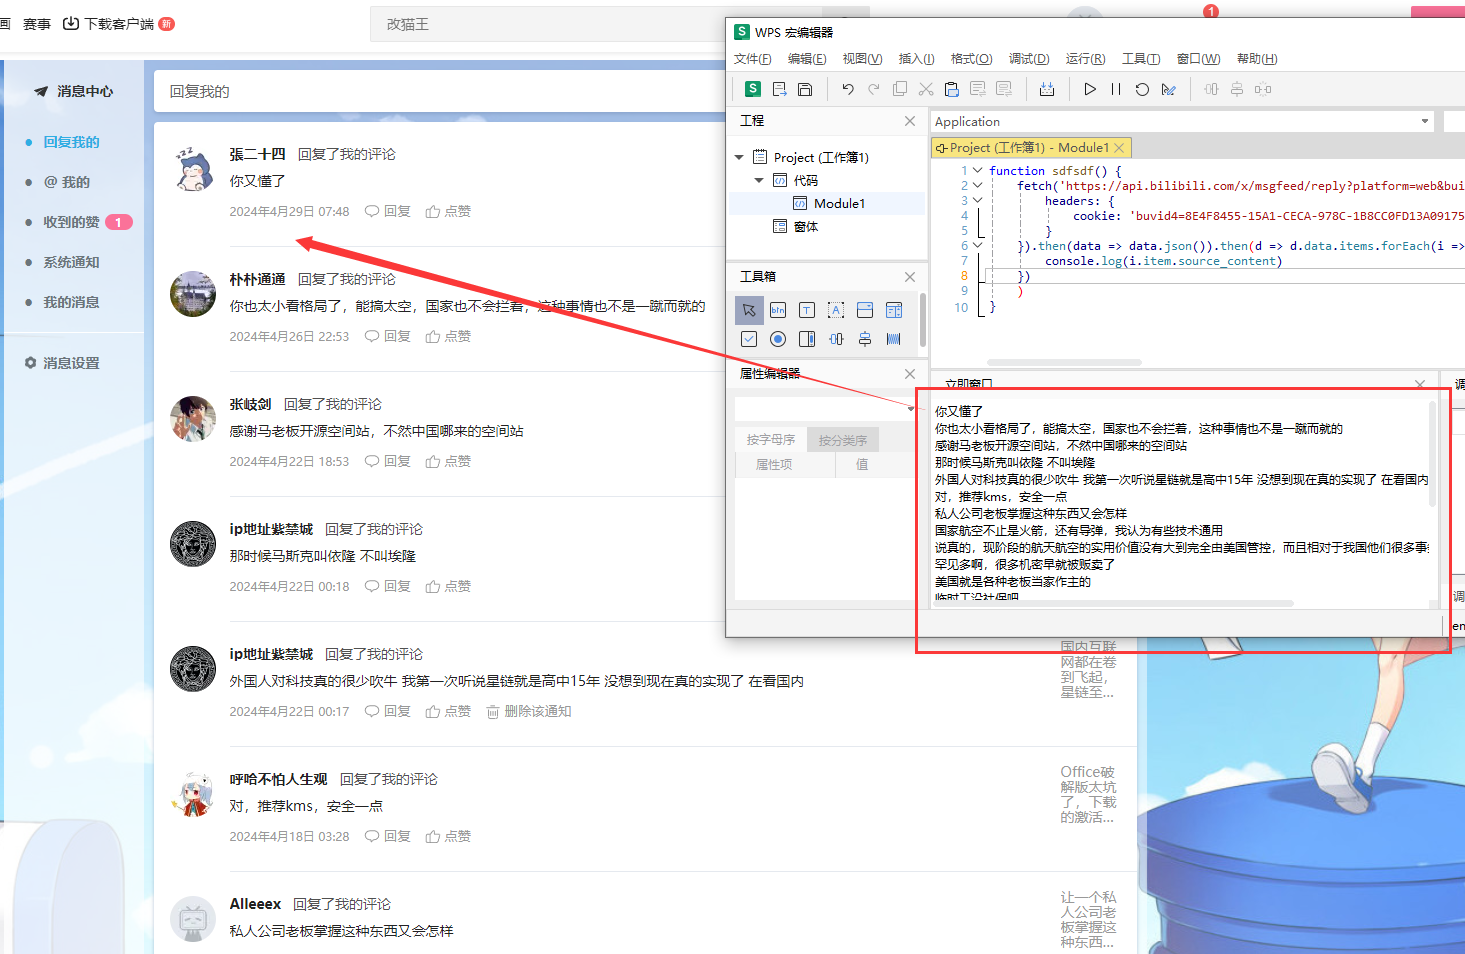Pause macro execution with pause icon
1465x954 pixels.
(x=1116, y=89)
